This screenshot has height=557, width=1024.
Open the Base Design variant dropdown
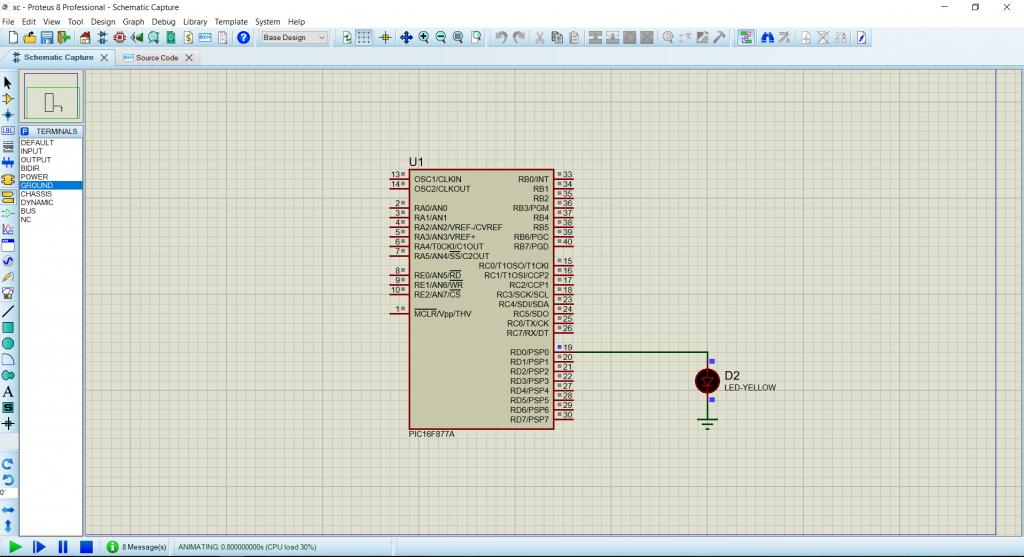tap(294, 38)
